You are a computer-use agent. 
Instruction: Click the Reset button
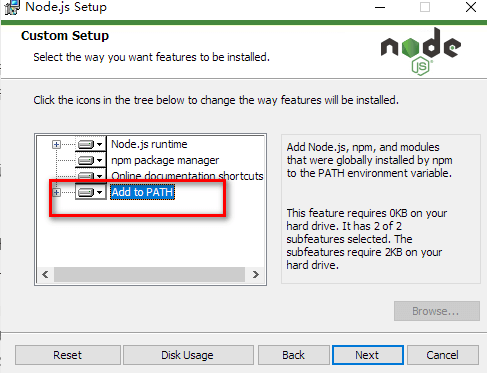tap(68, 355)
